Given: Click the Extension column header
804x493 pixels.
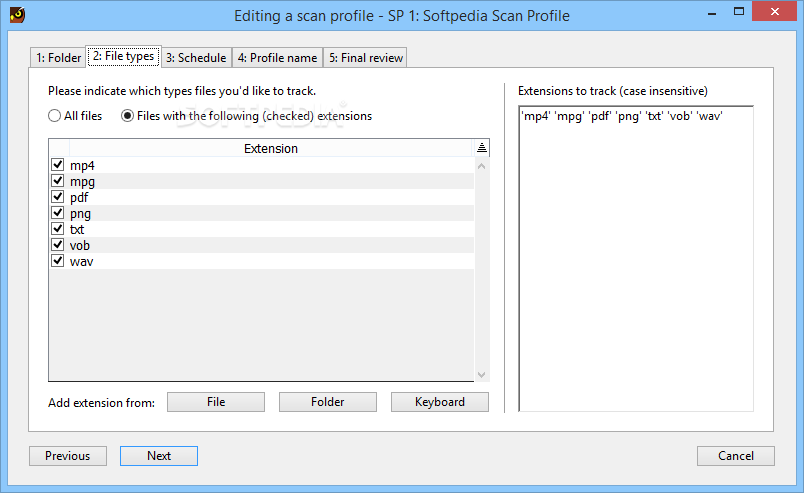Looking at the screenshot, I should click(x=271, y=148).
